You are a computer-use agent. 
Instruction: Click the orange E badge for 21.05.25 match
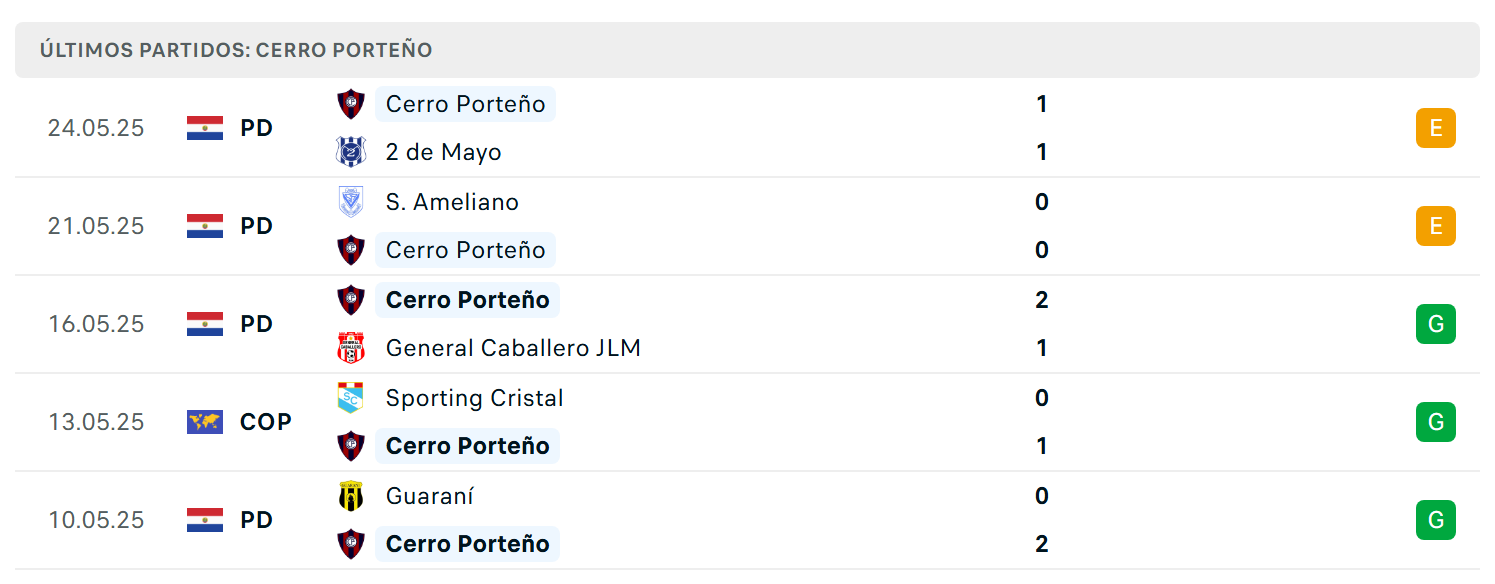click(x=1436, y=226)
